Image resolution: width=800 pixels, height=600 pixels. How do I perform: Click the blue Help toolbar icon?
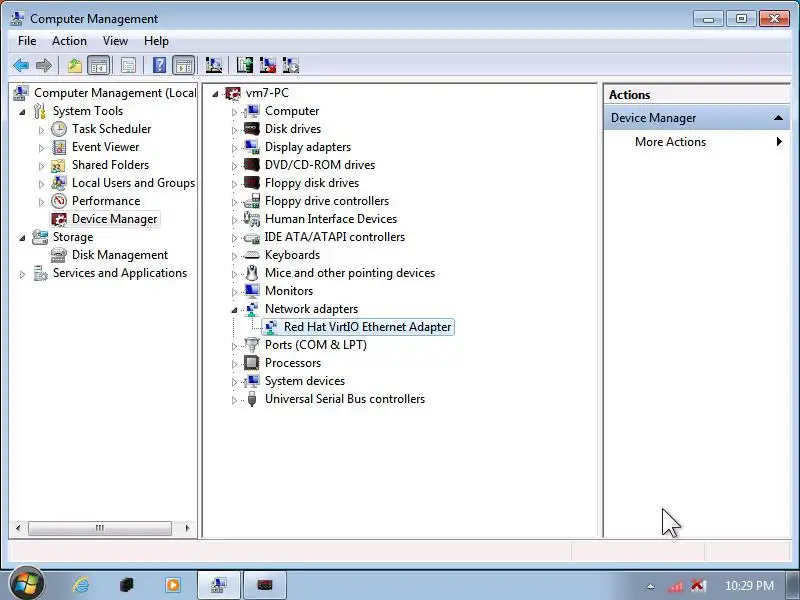pos(159,65)
